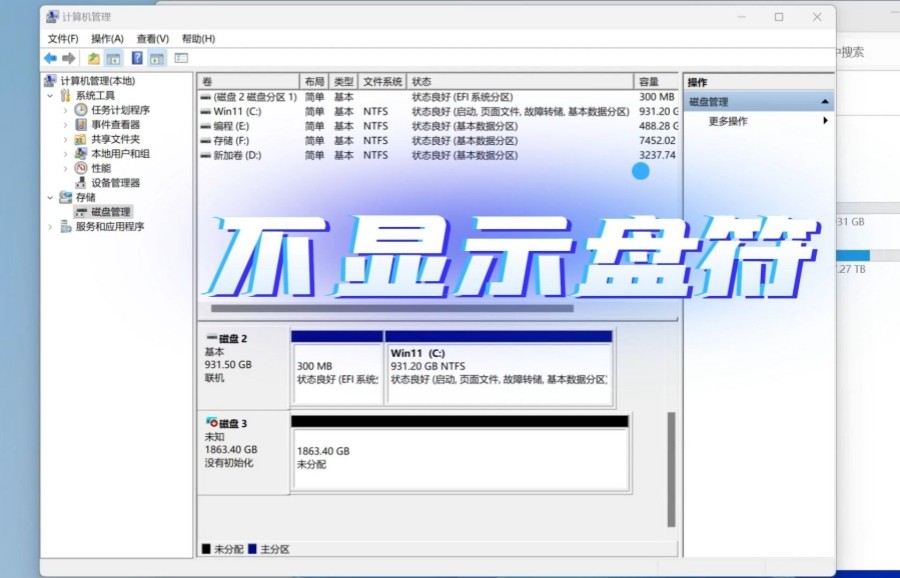
Task: Select the Win11 (C:) partition block on 磁盘 2
Action: click(499, 368)
